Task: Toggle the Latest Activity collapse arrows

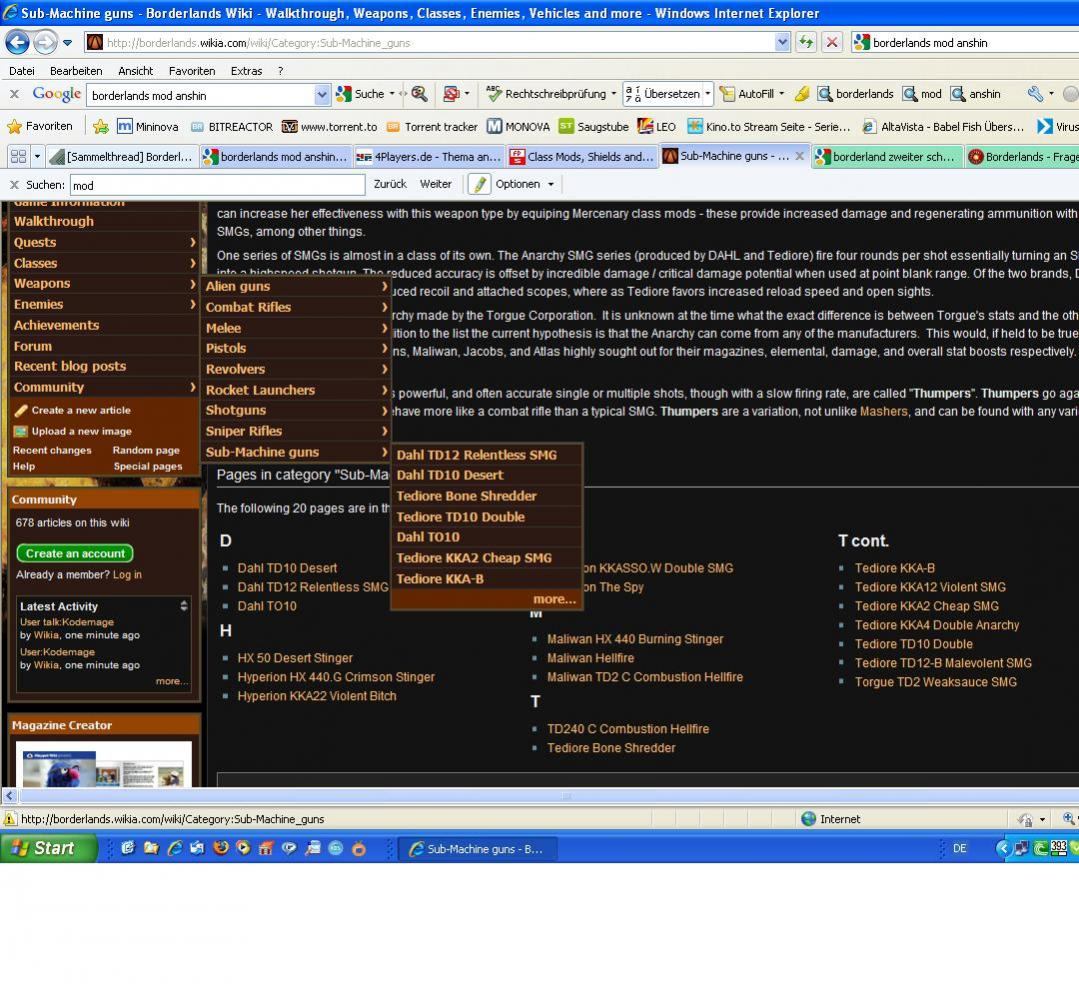Action: pos(184,606)
